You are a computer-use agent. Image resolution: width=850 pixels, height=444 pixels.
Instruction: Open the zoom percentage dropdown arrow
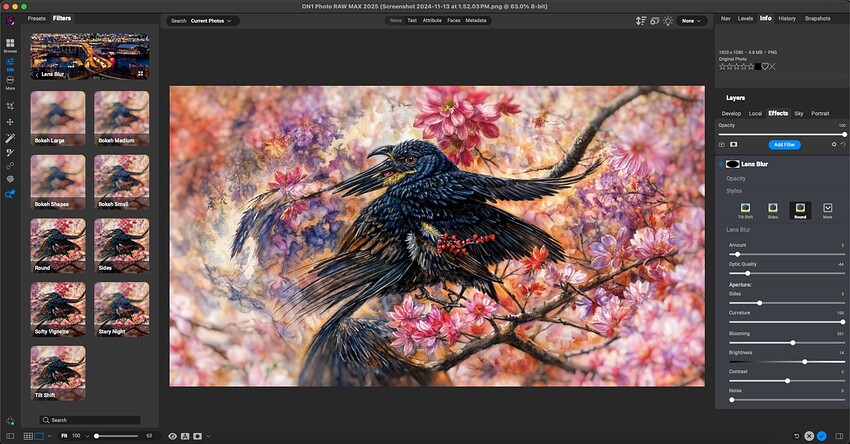pos(87,436)
